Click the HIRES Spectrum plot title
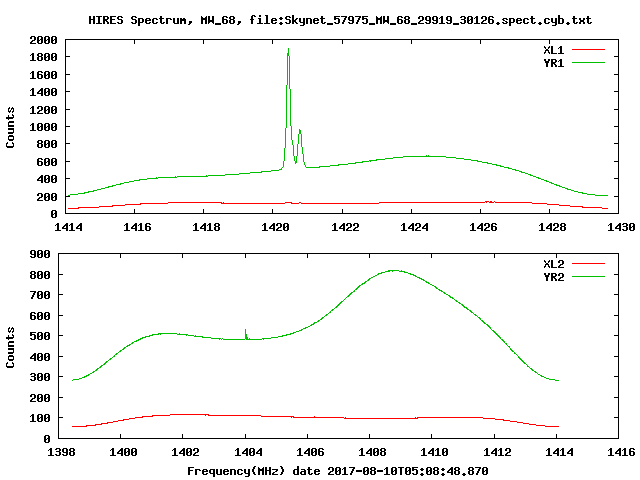 click(340, 20)
